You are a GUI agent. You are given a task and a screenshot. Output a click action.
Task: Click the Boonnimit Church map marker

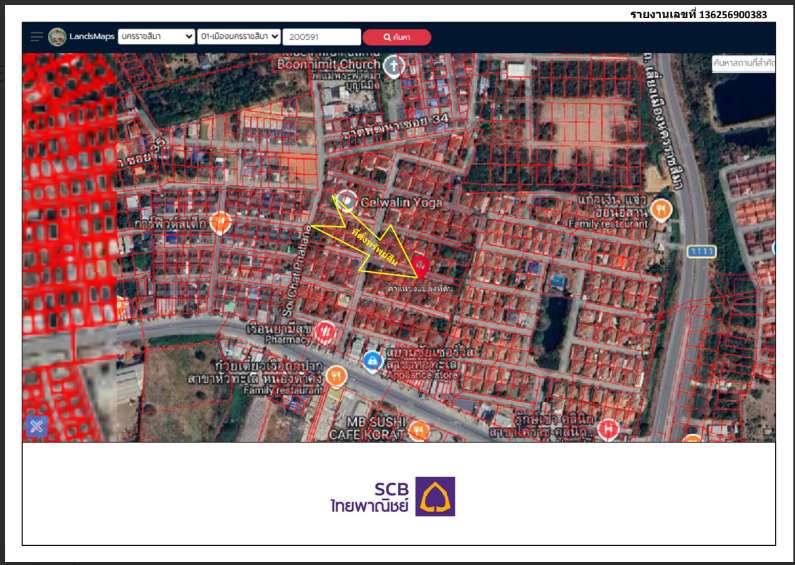[x=393, y=66]
